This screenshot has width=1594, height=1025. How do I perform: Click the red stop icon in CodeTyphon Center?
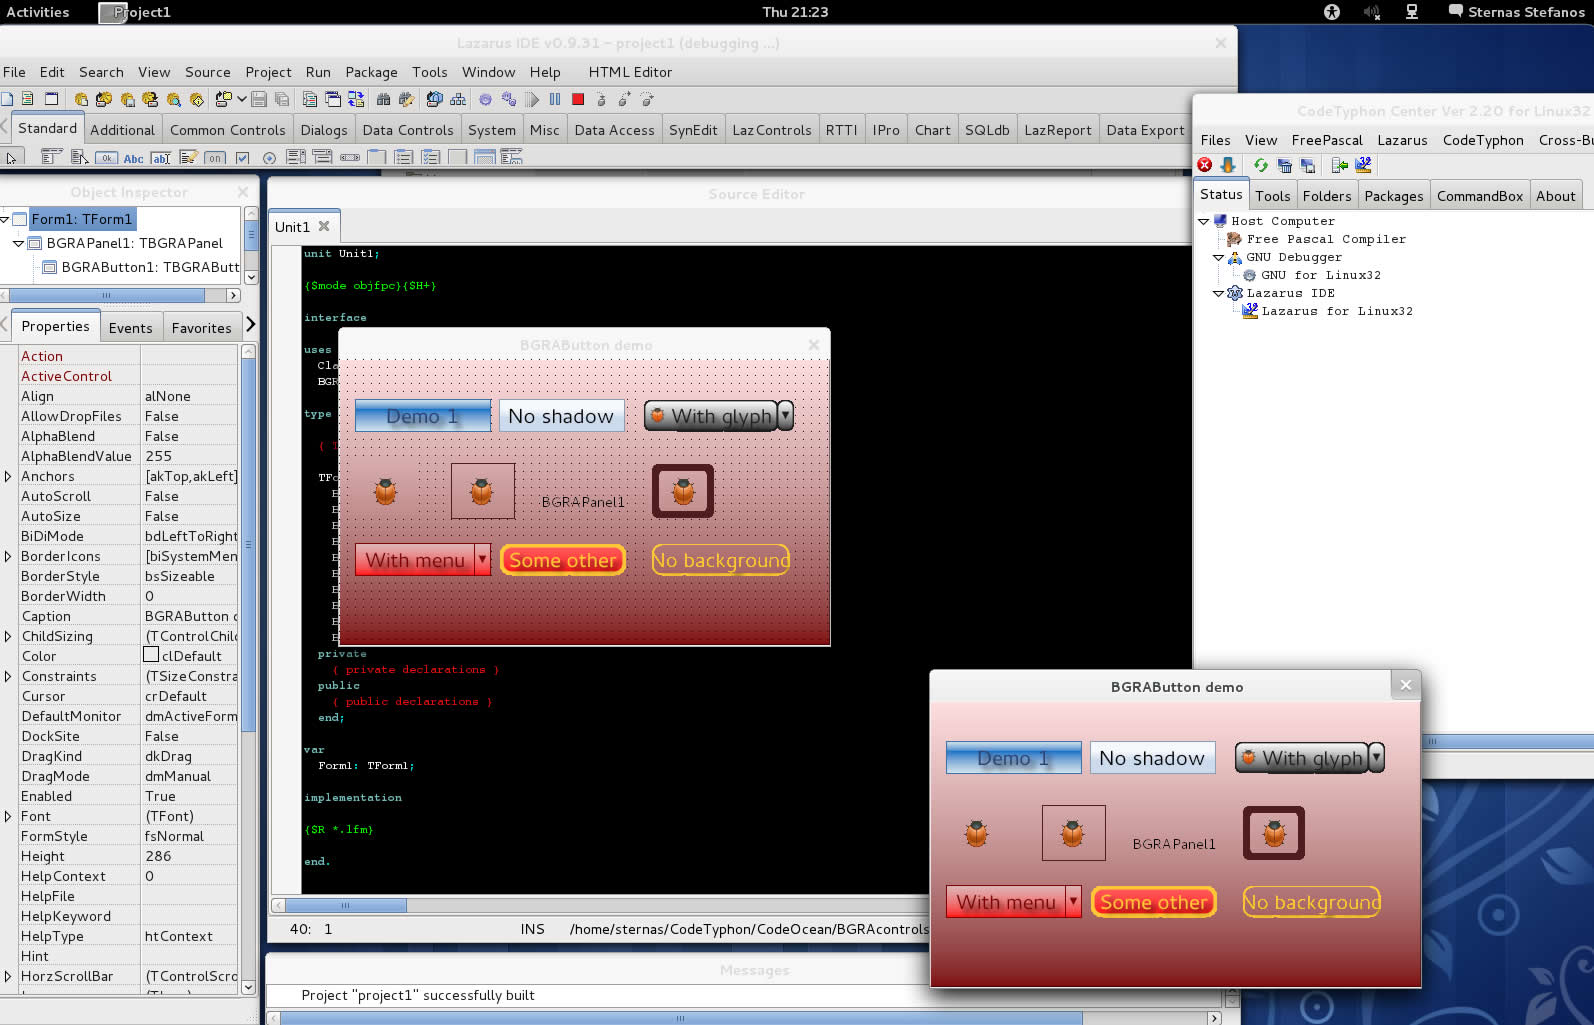click(x=1205, y=165)
